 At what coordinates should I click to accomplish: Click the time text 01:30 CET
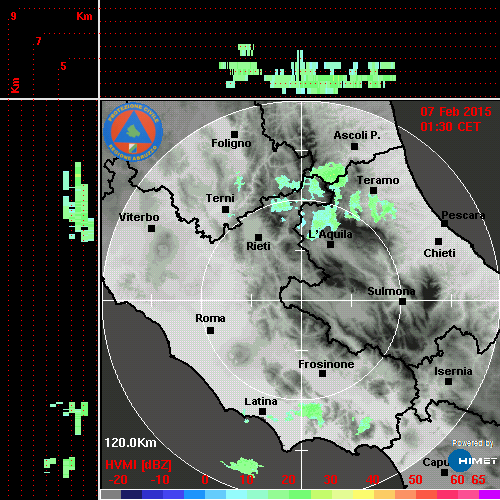450,127
